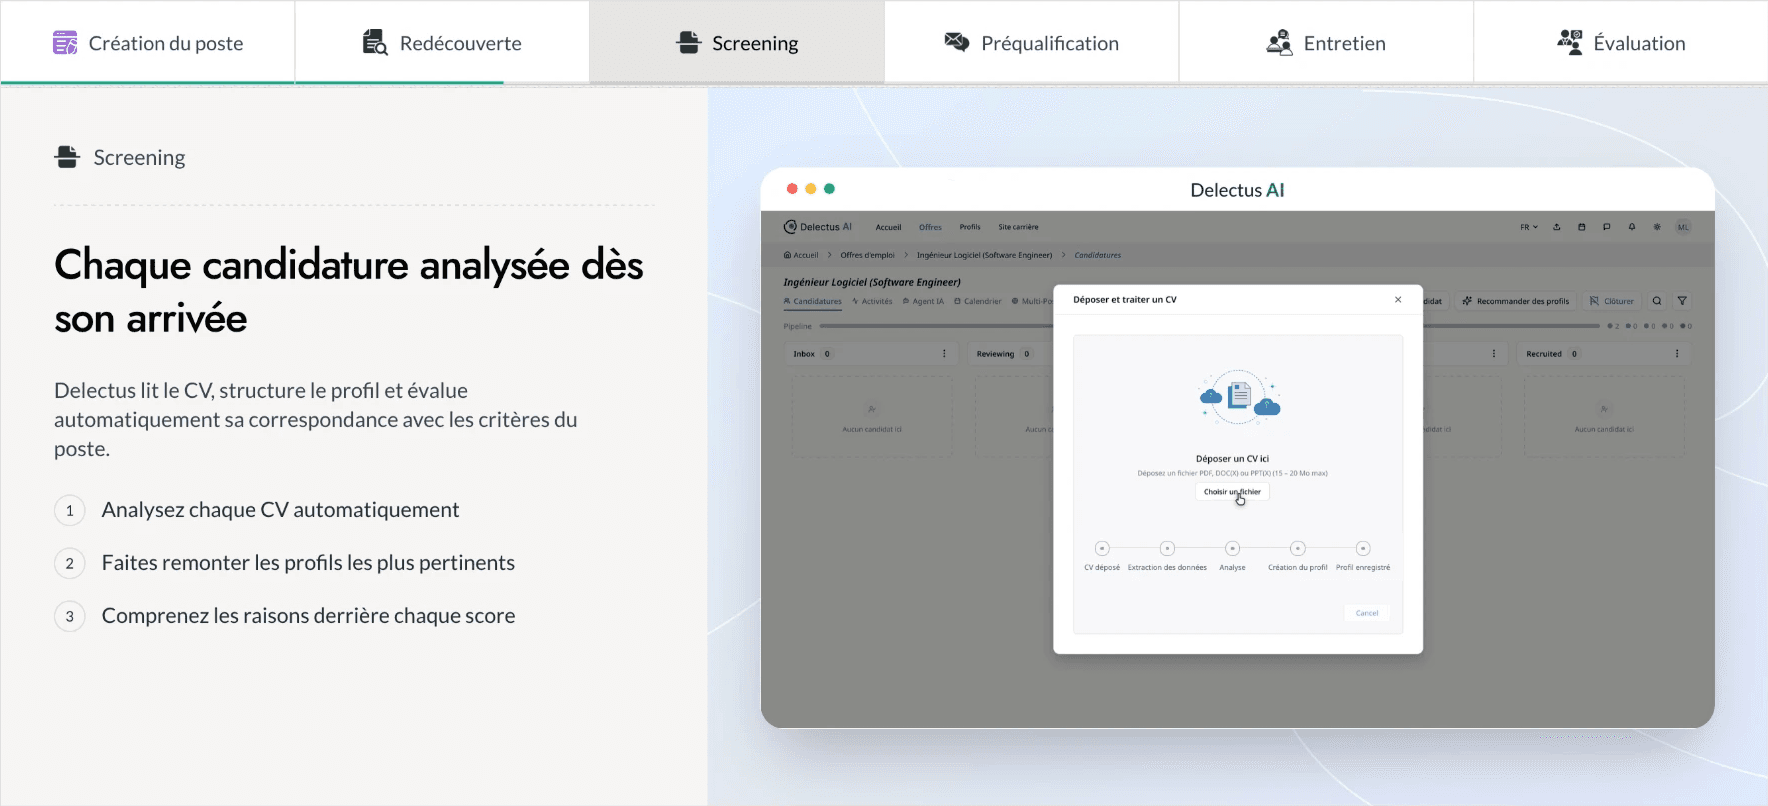Image resolution: width=1768 pixels, height=806 pixels.
Task: Click the cloud document upload illustration
Action: pos(1239,397)
